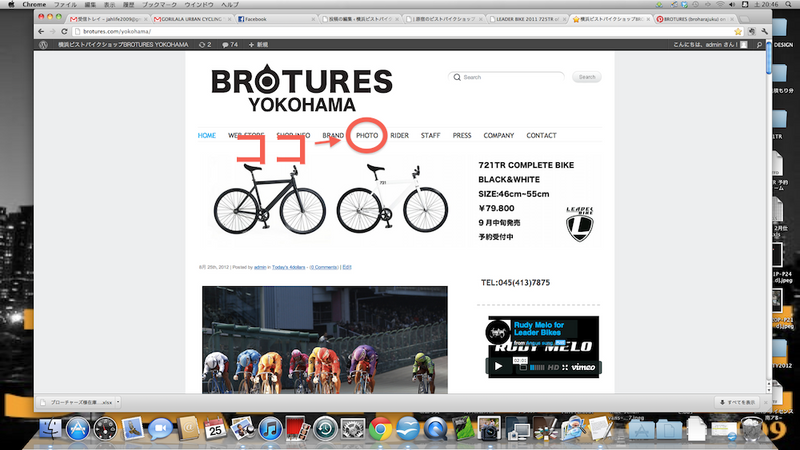This screenshot has width=800, height=450.
Task: Launch iTunes from the Dock
Action: click(270, 429)
